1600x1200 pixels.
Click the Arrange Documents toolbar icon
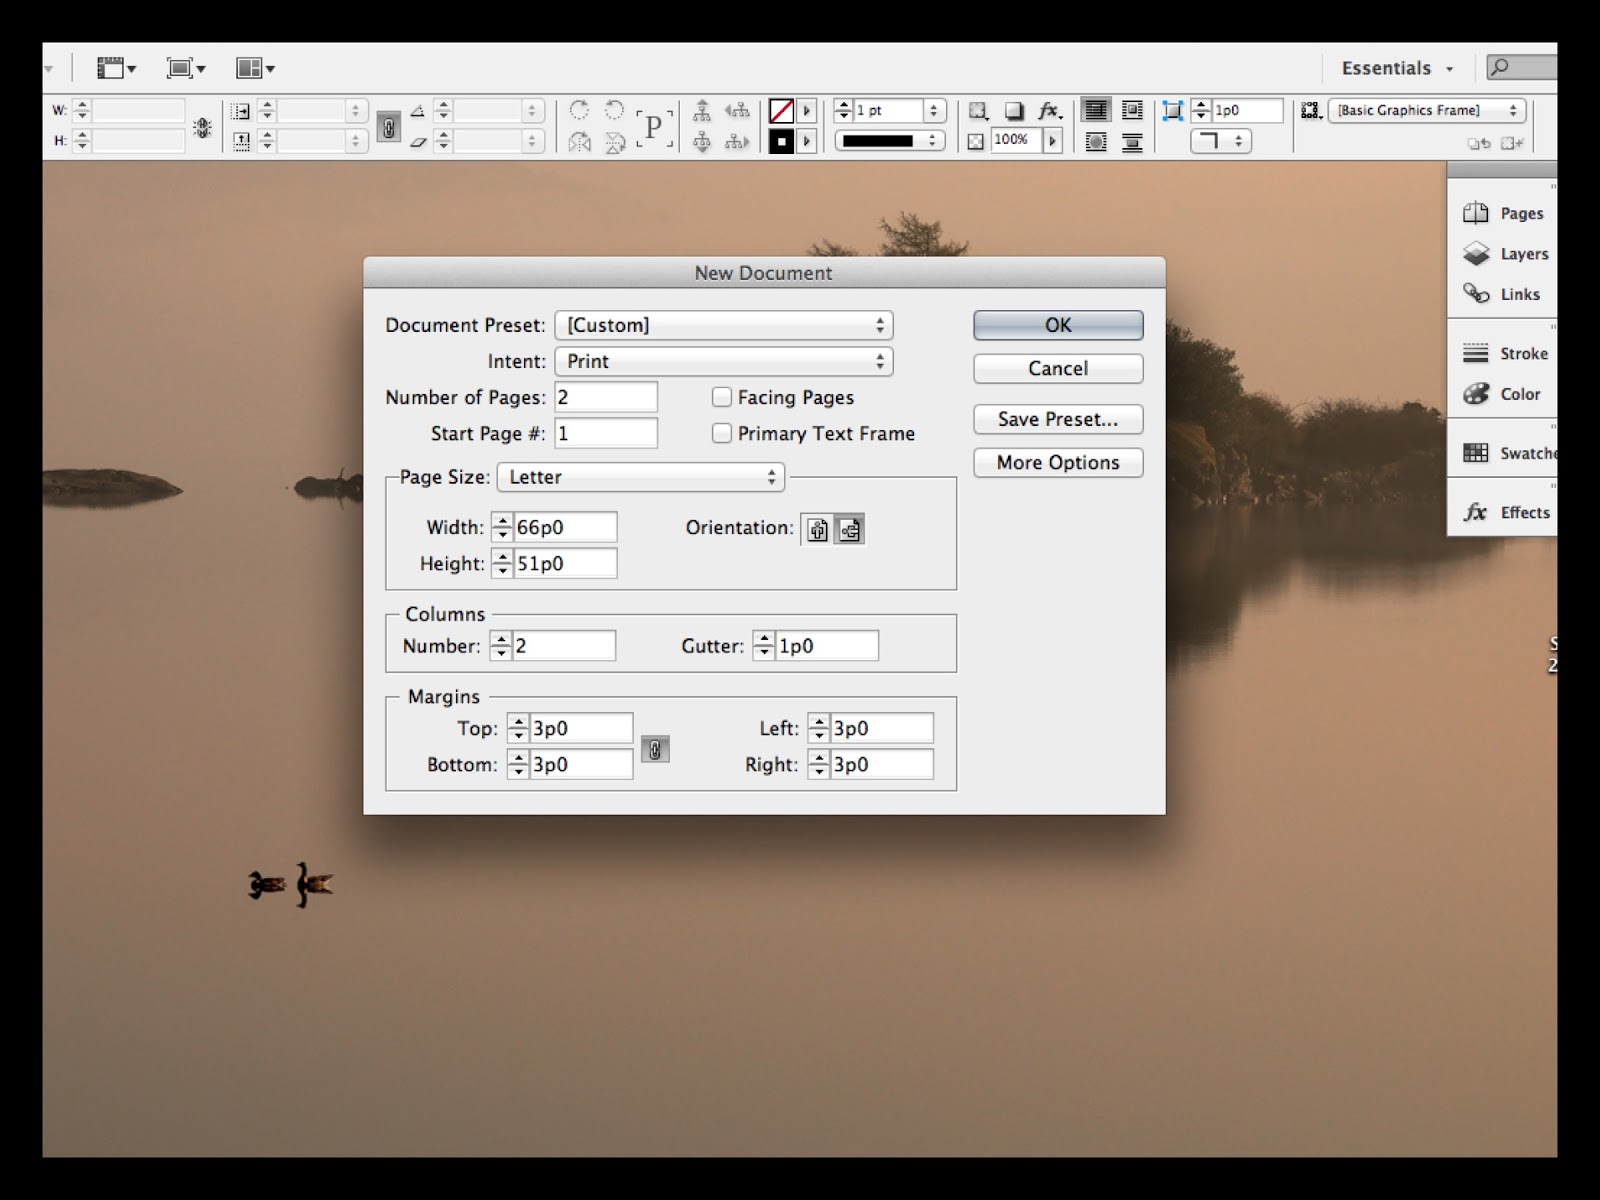[255, 68]
